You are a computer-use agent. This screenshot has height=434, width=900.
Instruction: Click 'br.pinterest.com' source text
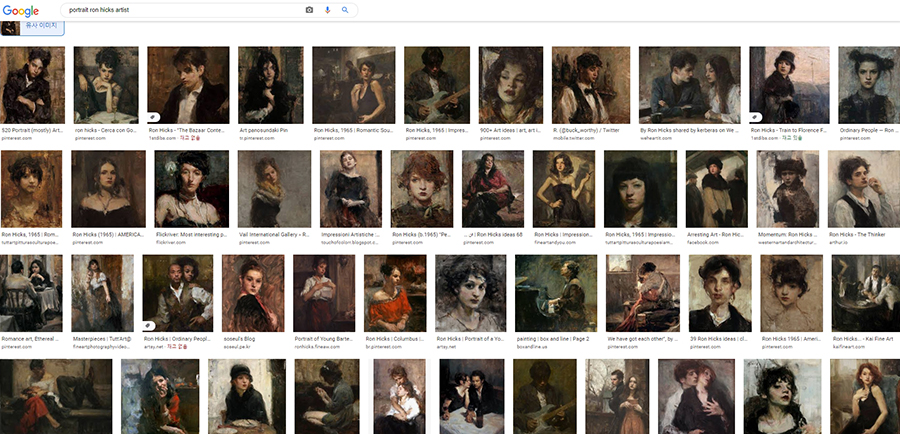382,347
